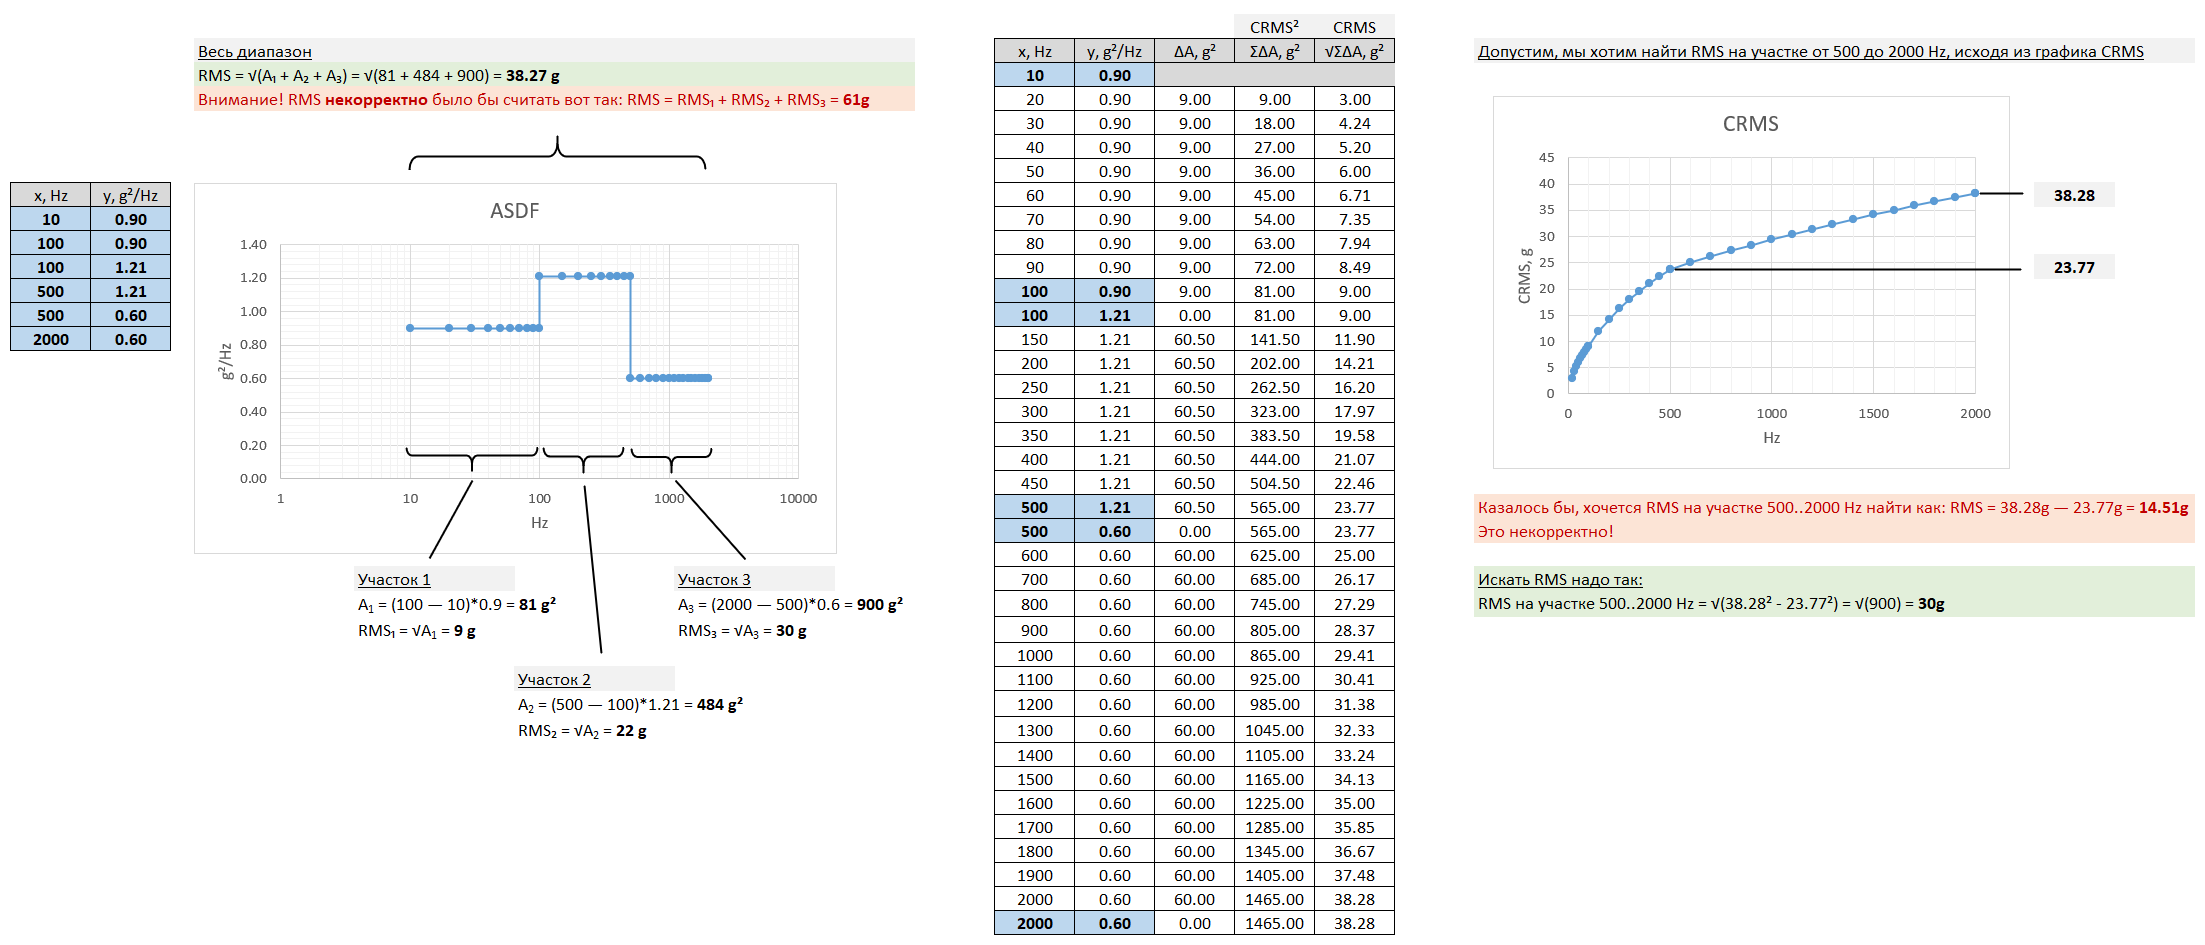Select the 23.77 label next to the CRMS chart
The height and width of the screenshot is (945, 2205).
click(2074, 267)
